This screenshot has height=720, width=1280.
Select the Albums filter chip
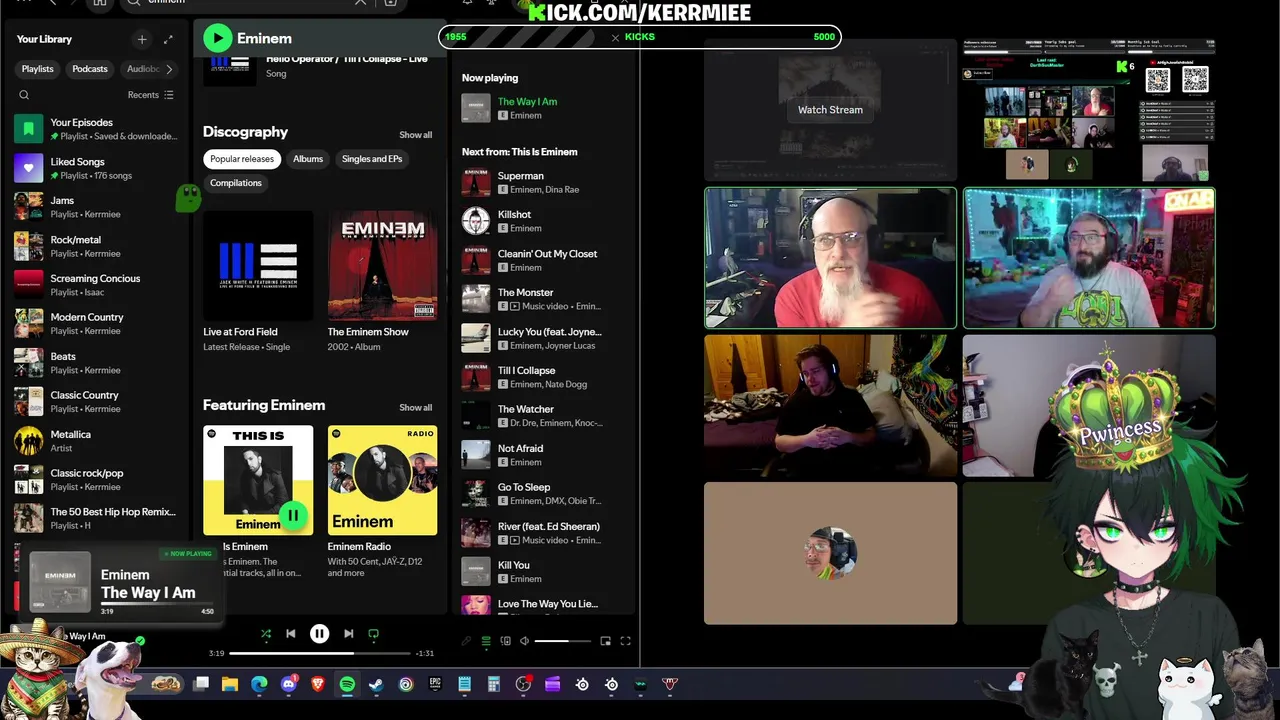[308, 159]
